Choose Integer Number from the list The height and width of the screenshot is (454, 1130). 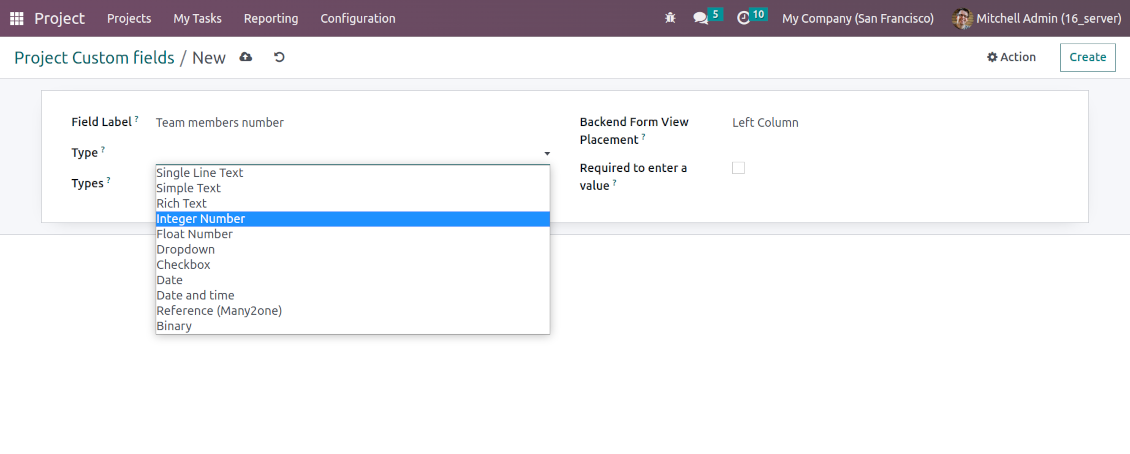(x=201, y=219)
